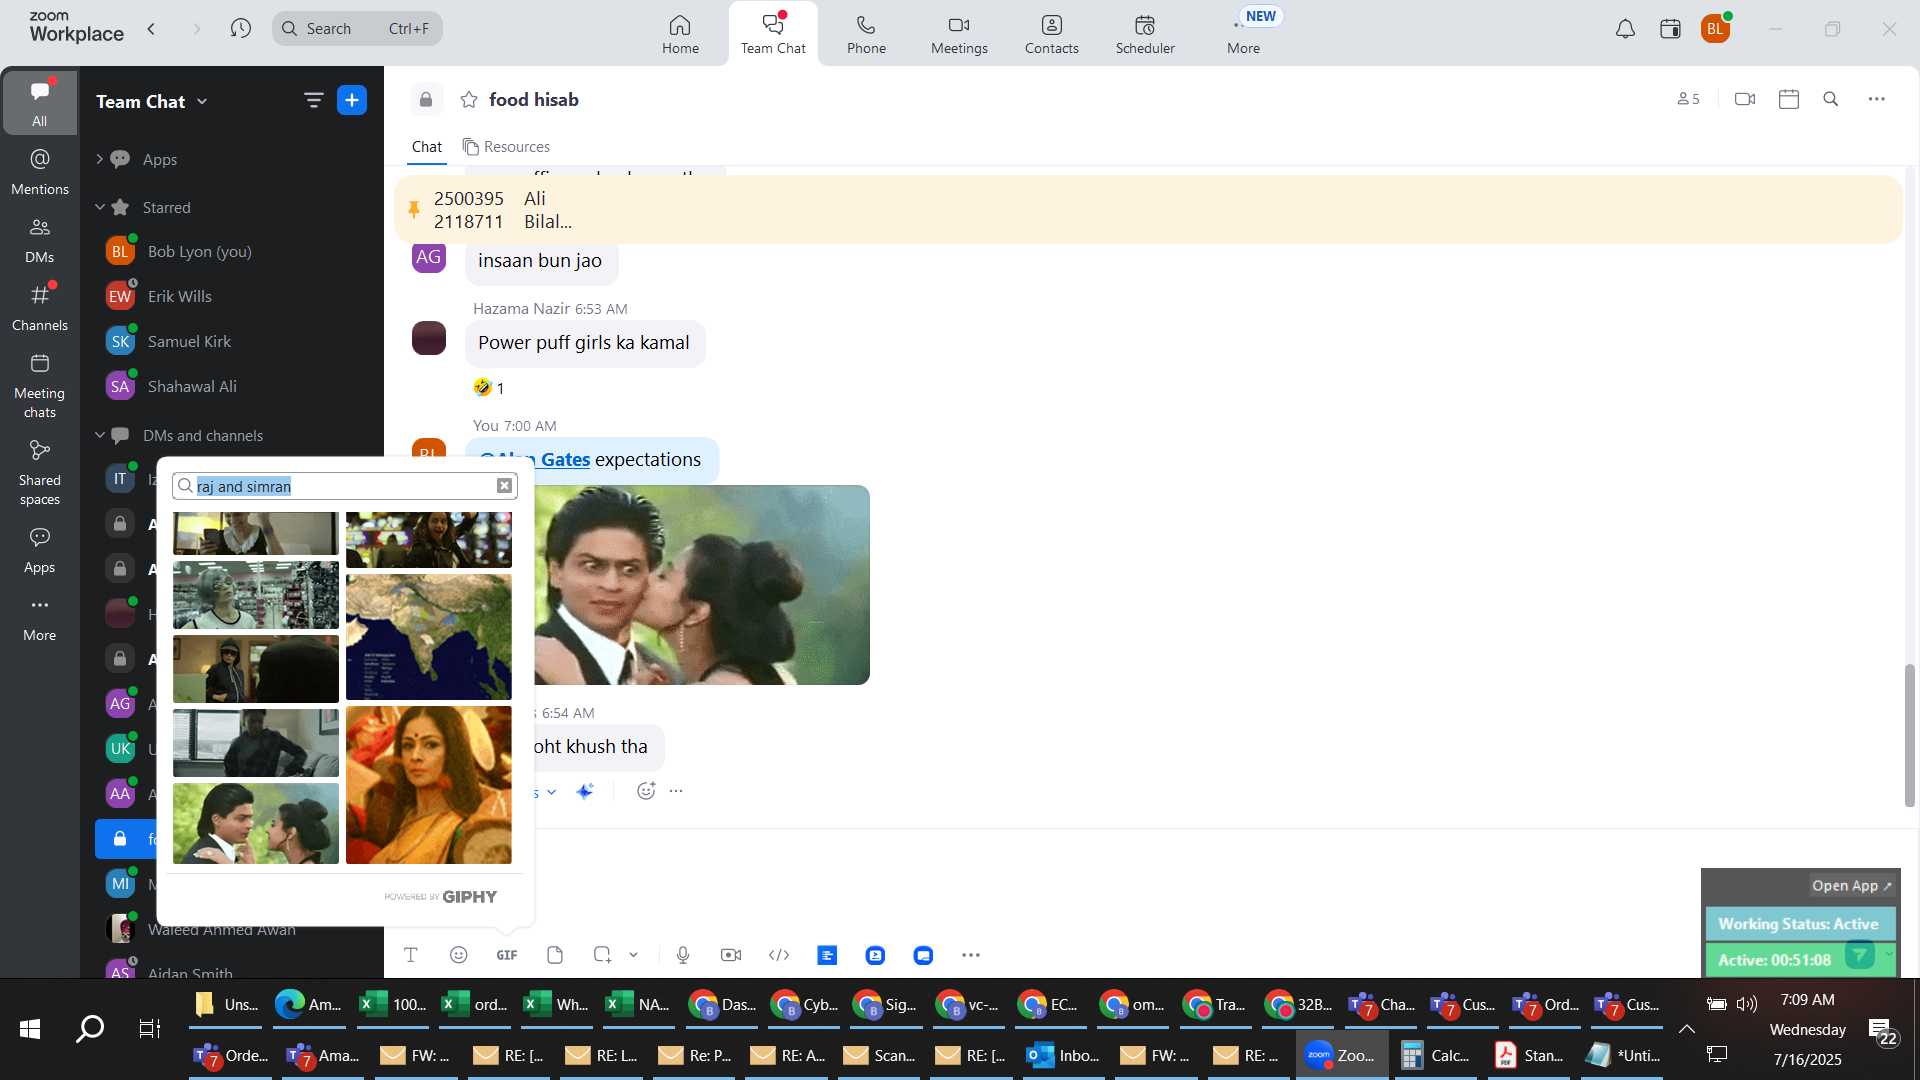Add a reaction to the last message
Image resolution: width=1920 pixels, height=1080 pixels.
(x=646, y=791)
